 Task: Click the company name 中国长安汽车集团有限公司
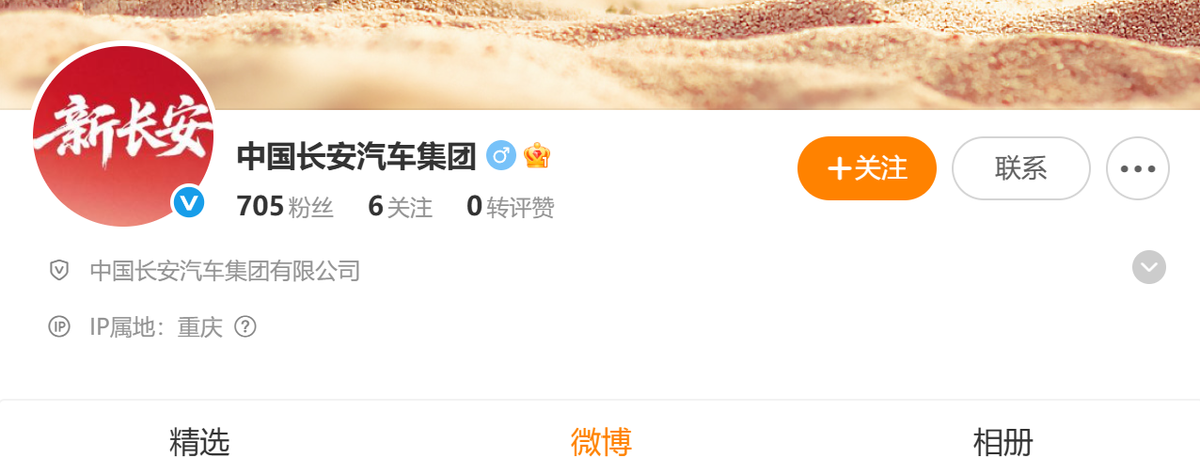click(225, 271)
